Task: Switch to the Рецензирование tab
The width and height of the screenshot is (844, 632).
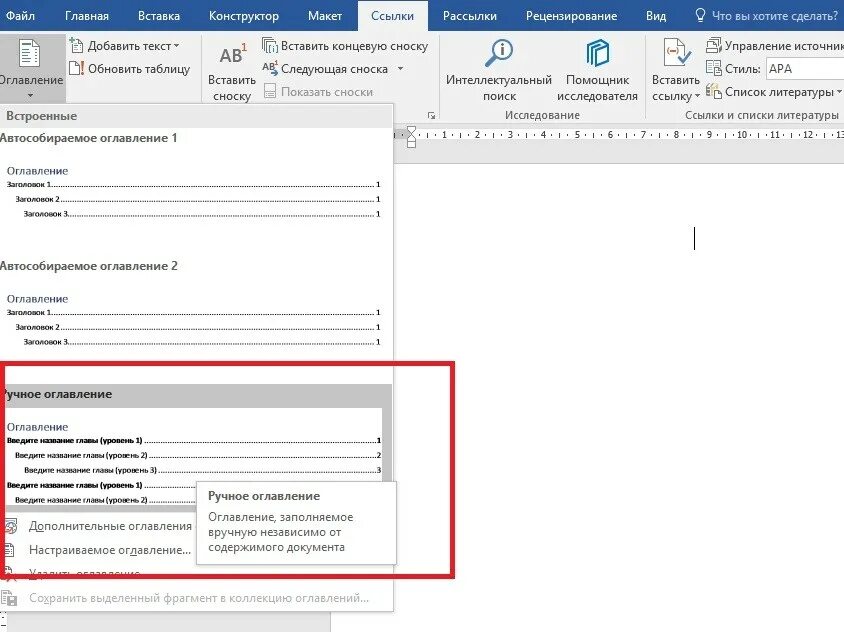Action: tap(571, 16)
